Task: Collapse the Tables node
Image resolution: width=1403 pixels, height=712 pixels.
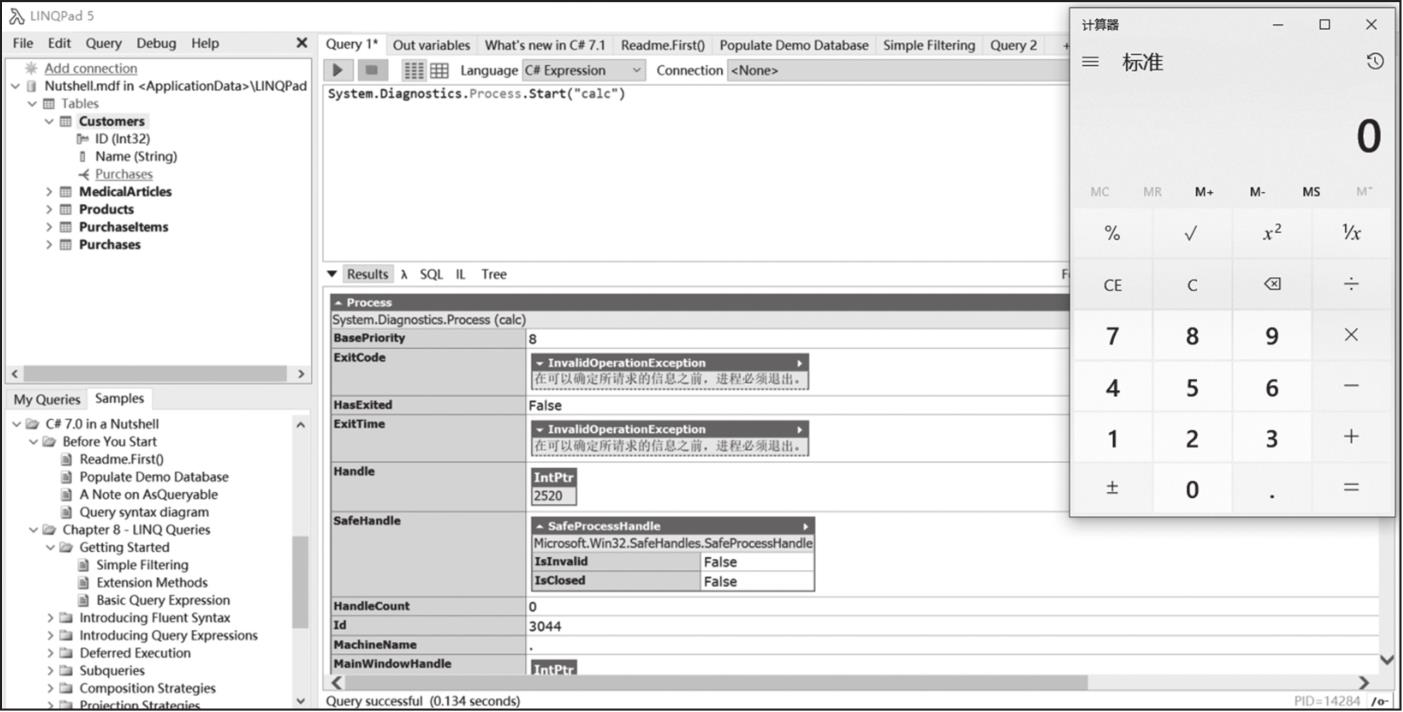Action: point(32,104)
